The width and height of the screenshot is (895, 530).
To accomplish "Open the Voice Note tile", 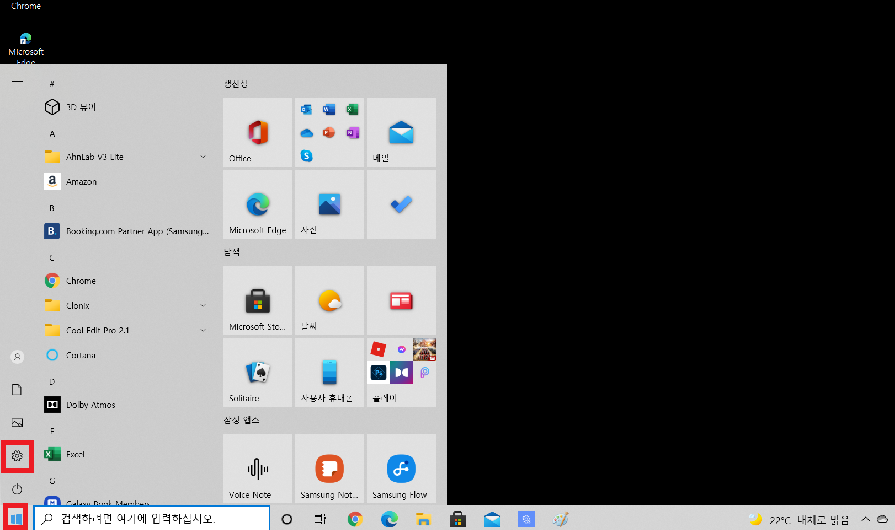I will (x=257, y=468).
